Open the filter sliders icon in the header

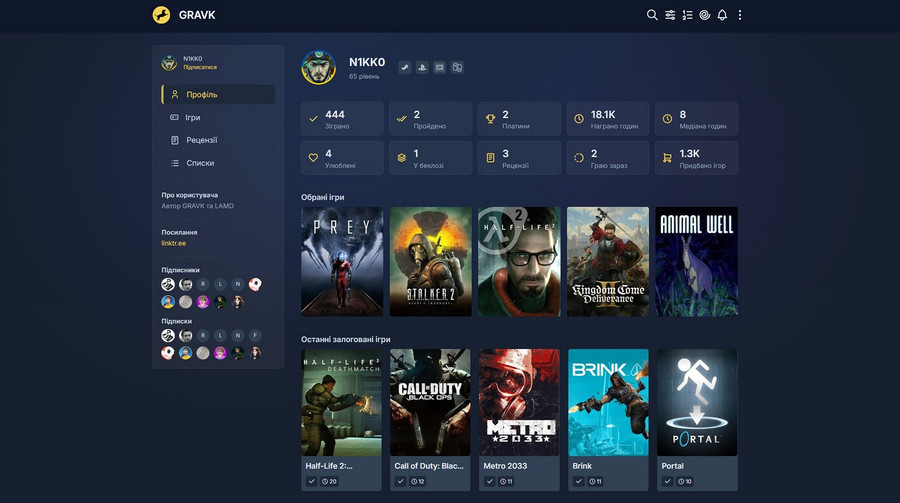[670, 15]
